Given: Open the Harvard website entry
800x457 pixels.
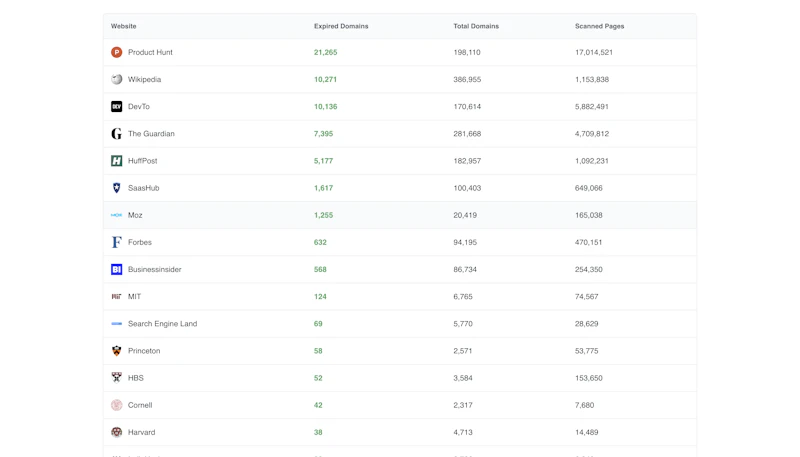Looking at the screenshot, I should (141, 432).
